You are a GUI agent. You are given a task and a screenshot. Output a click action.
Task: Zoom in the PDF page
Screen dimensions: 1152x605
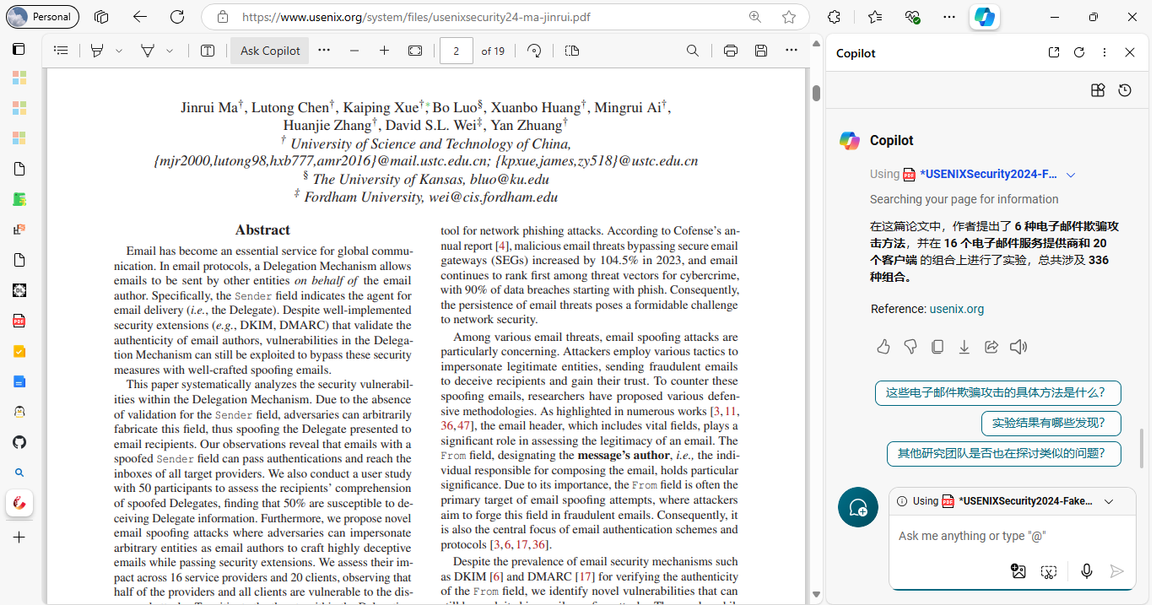(384, 51)
